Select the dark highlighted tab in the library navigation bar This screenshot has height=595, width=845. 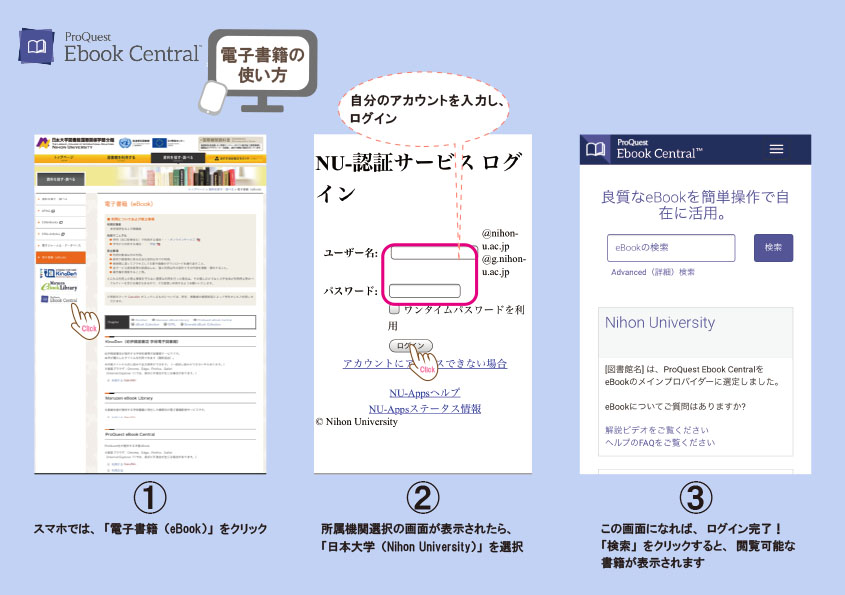pos(177,158)
